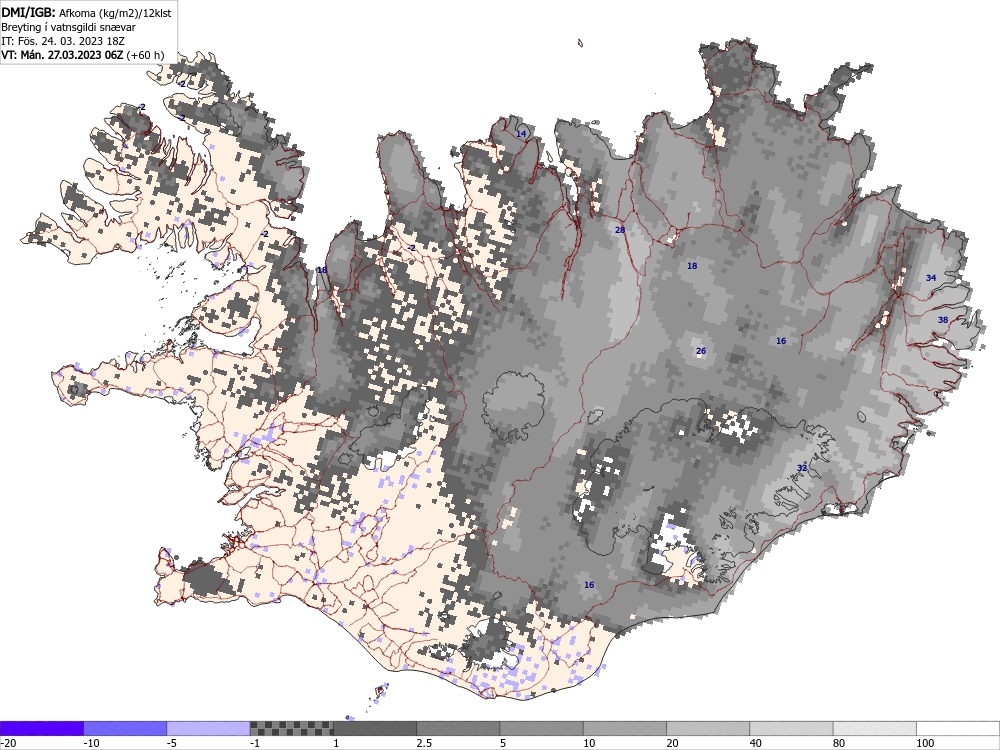Viewport: 1000px width, 750px height.
Task: Click the "-20" legend scale label
Action: [x=8, y=744]
